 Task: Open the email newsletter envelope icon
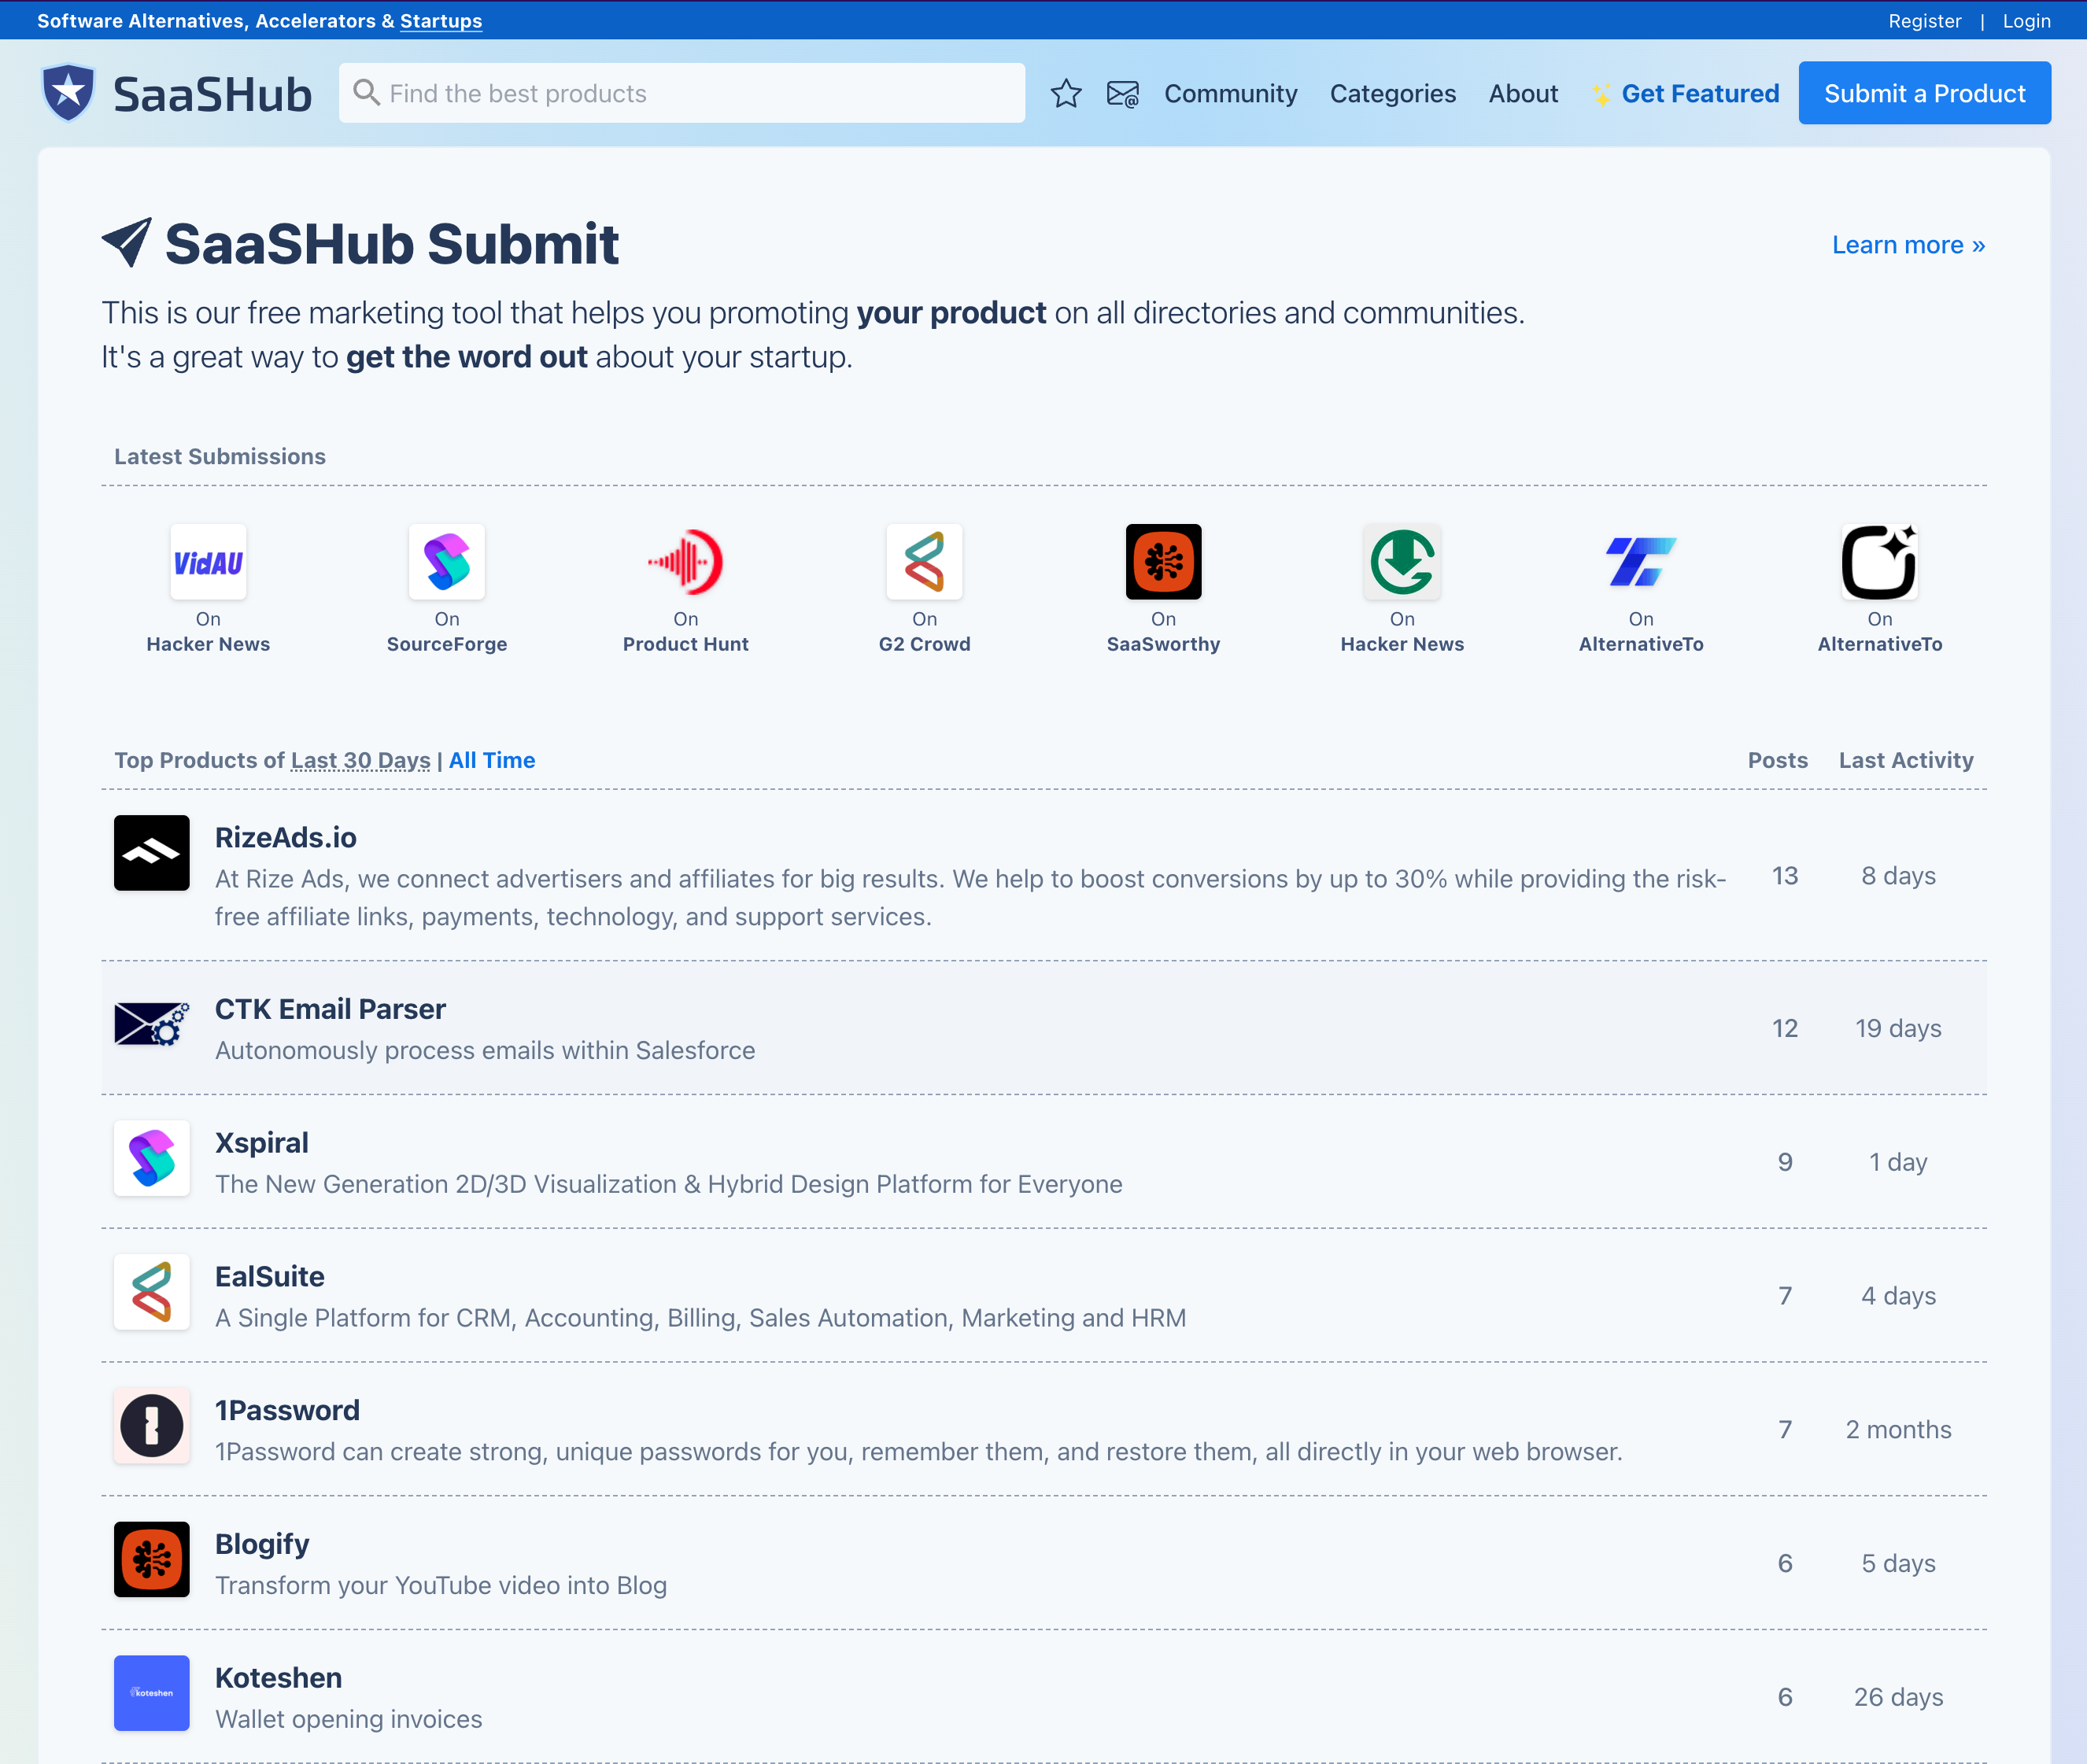click(x=1122, y=94)
